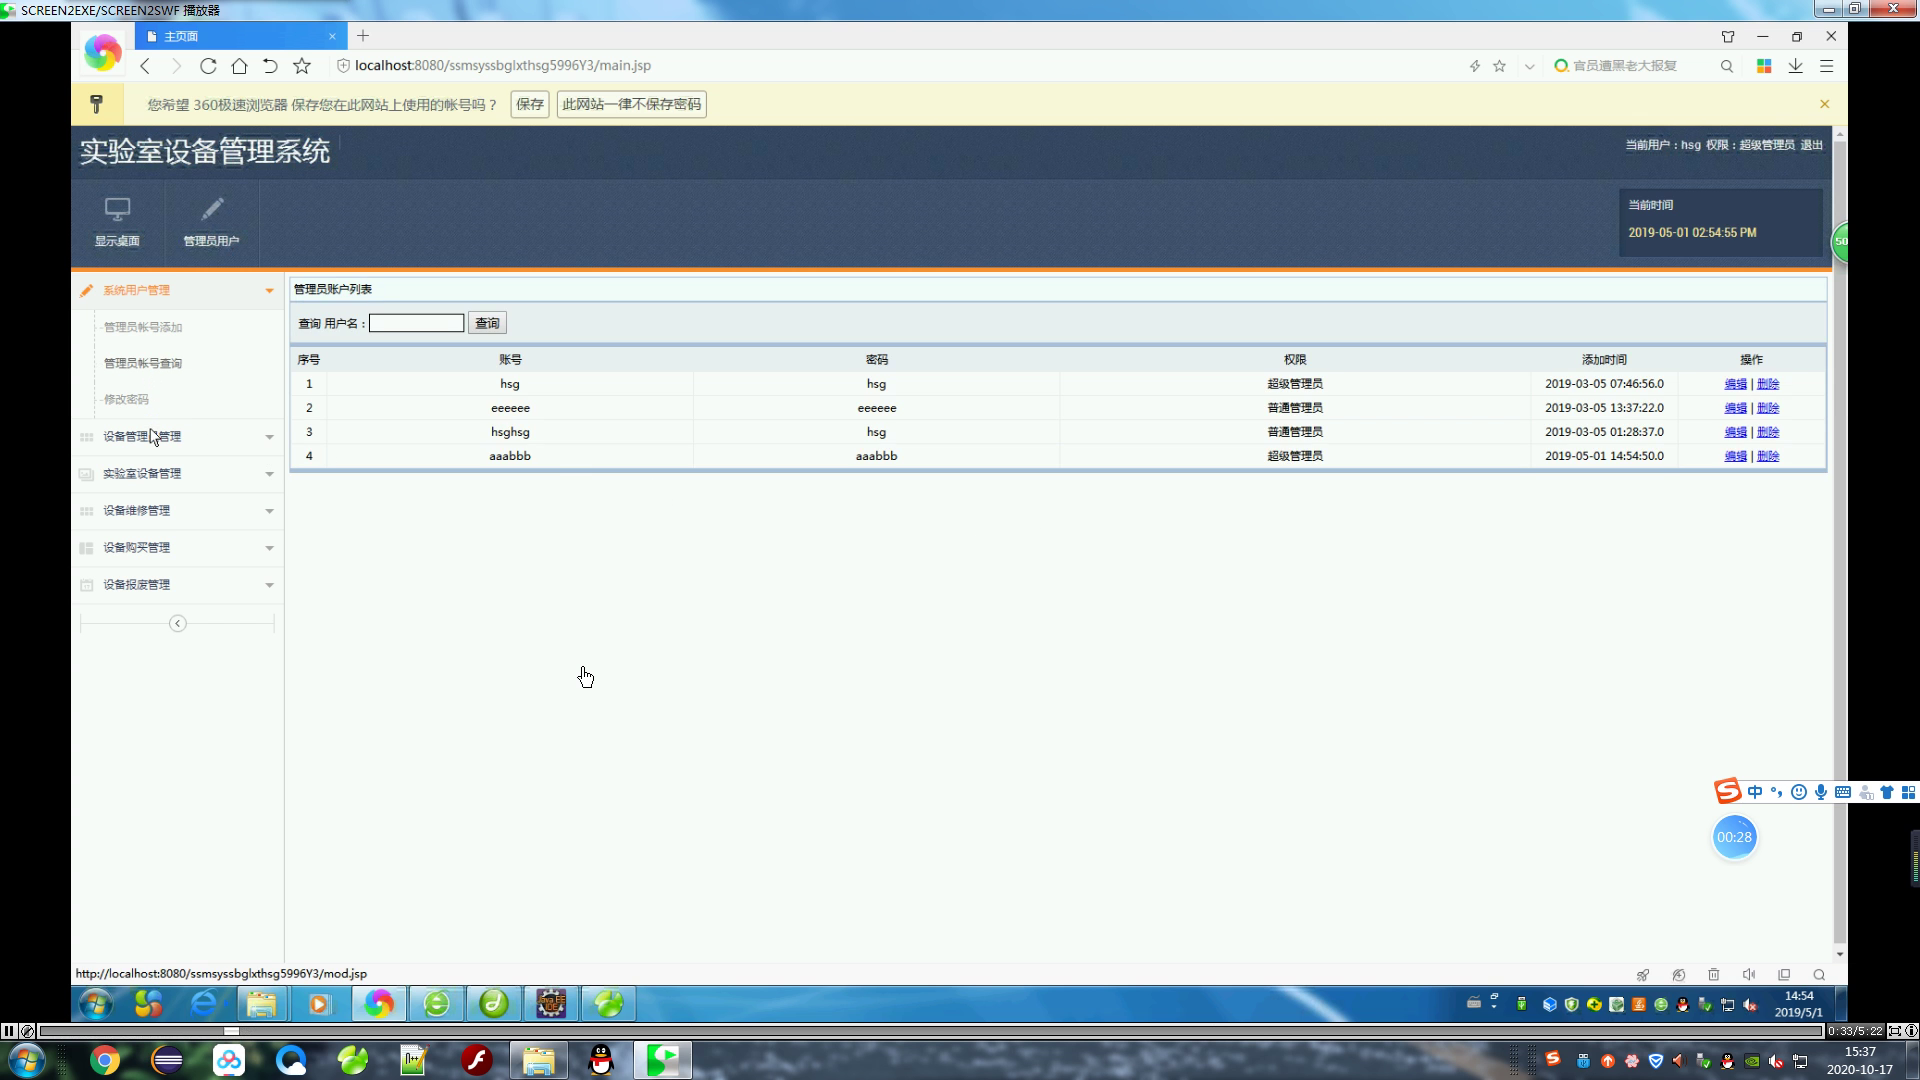Image resolution: width=1920 pixels, height=1080 pixels.
Task: Delete the eeeeee account row
Action: 1768,409
